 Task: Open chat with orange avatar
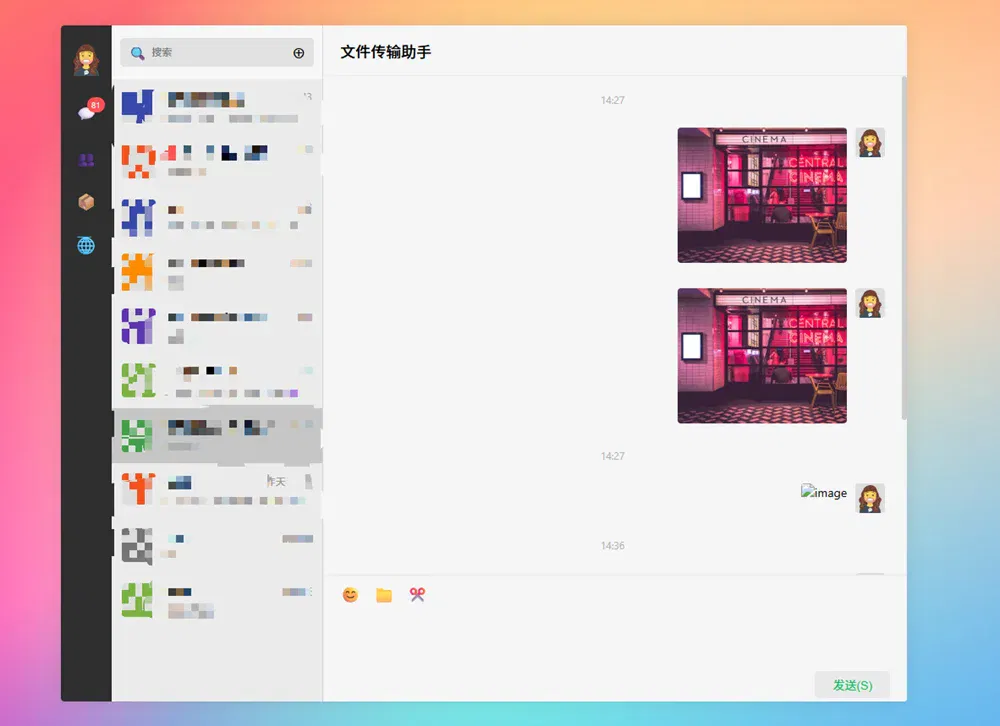[217, 272]
